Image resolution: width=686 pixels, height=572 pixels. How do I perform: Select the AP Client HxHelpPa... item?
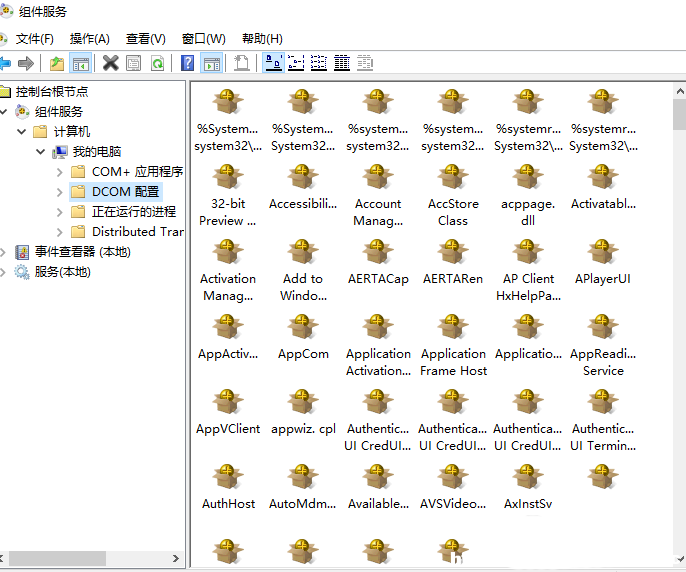click(x=528, y=270)
